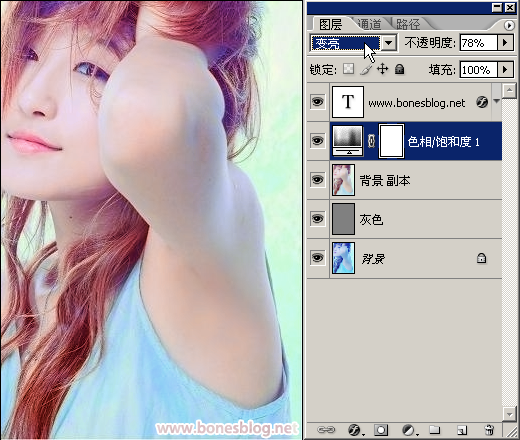
Task: Add a layer style via fx icon
Action: click(355, 430)
